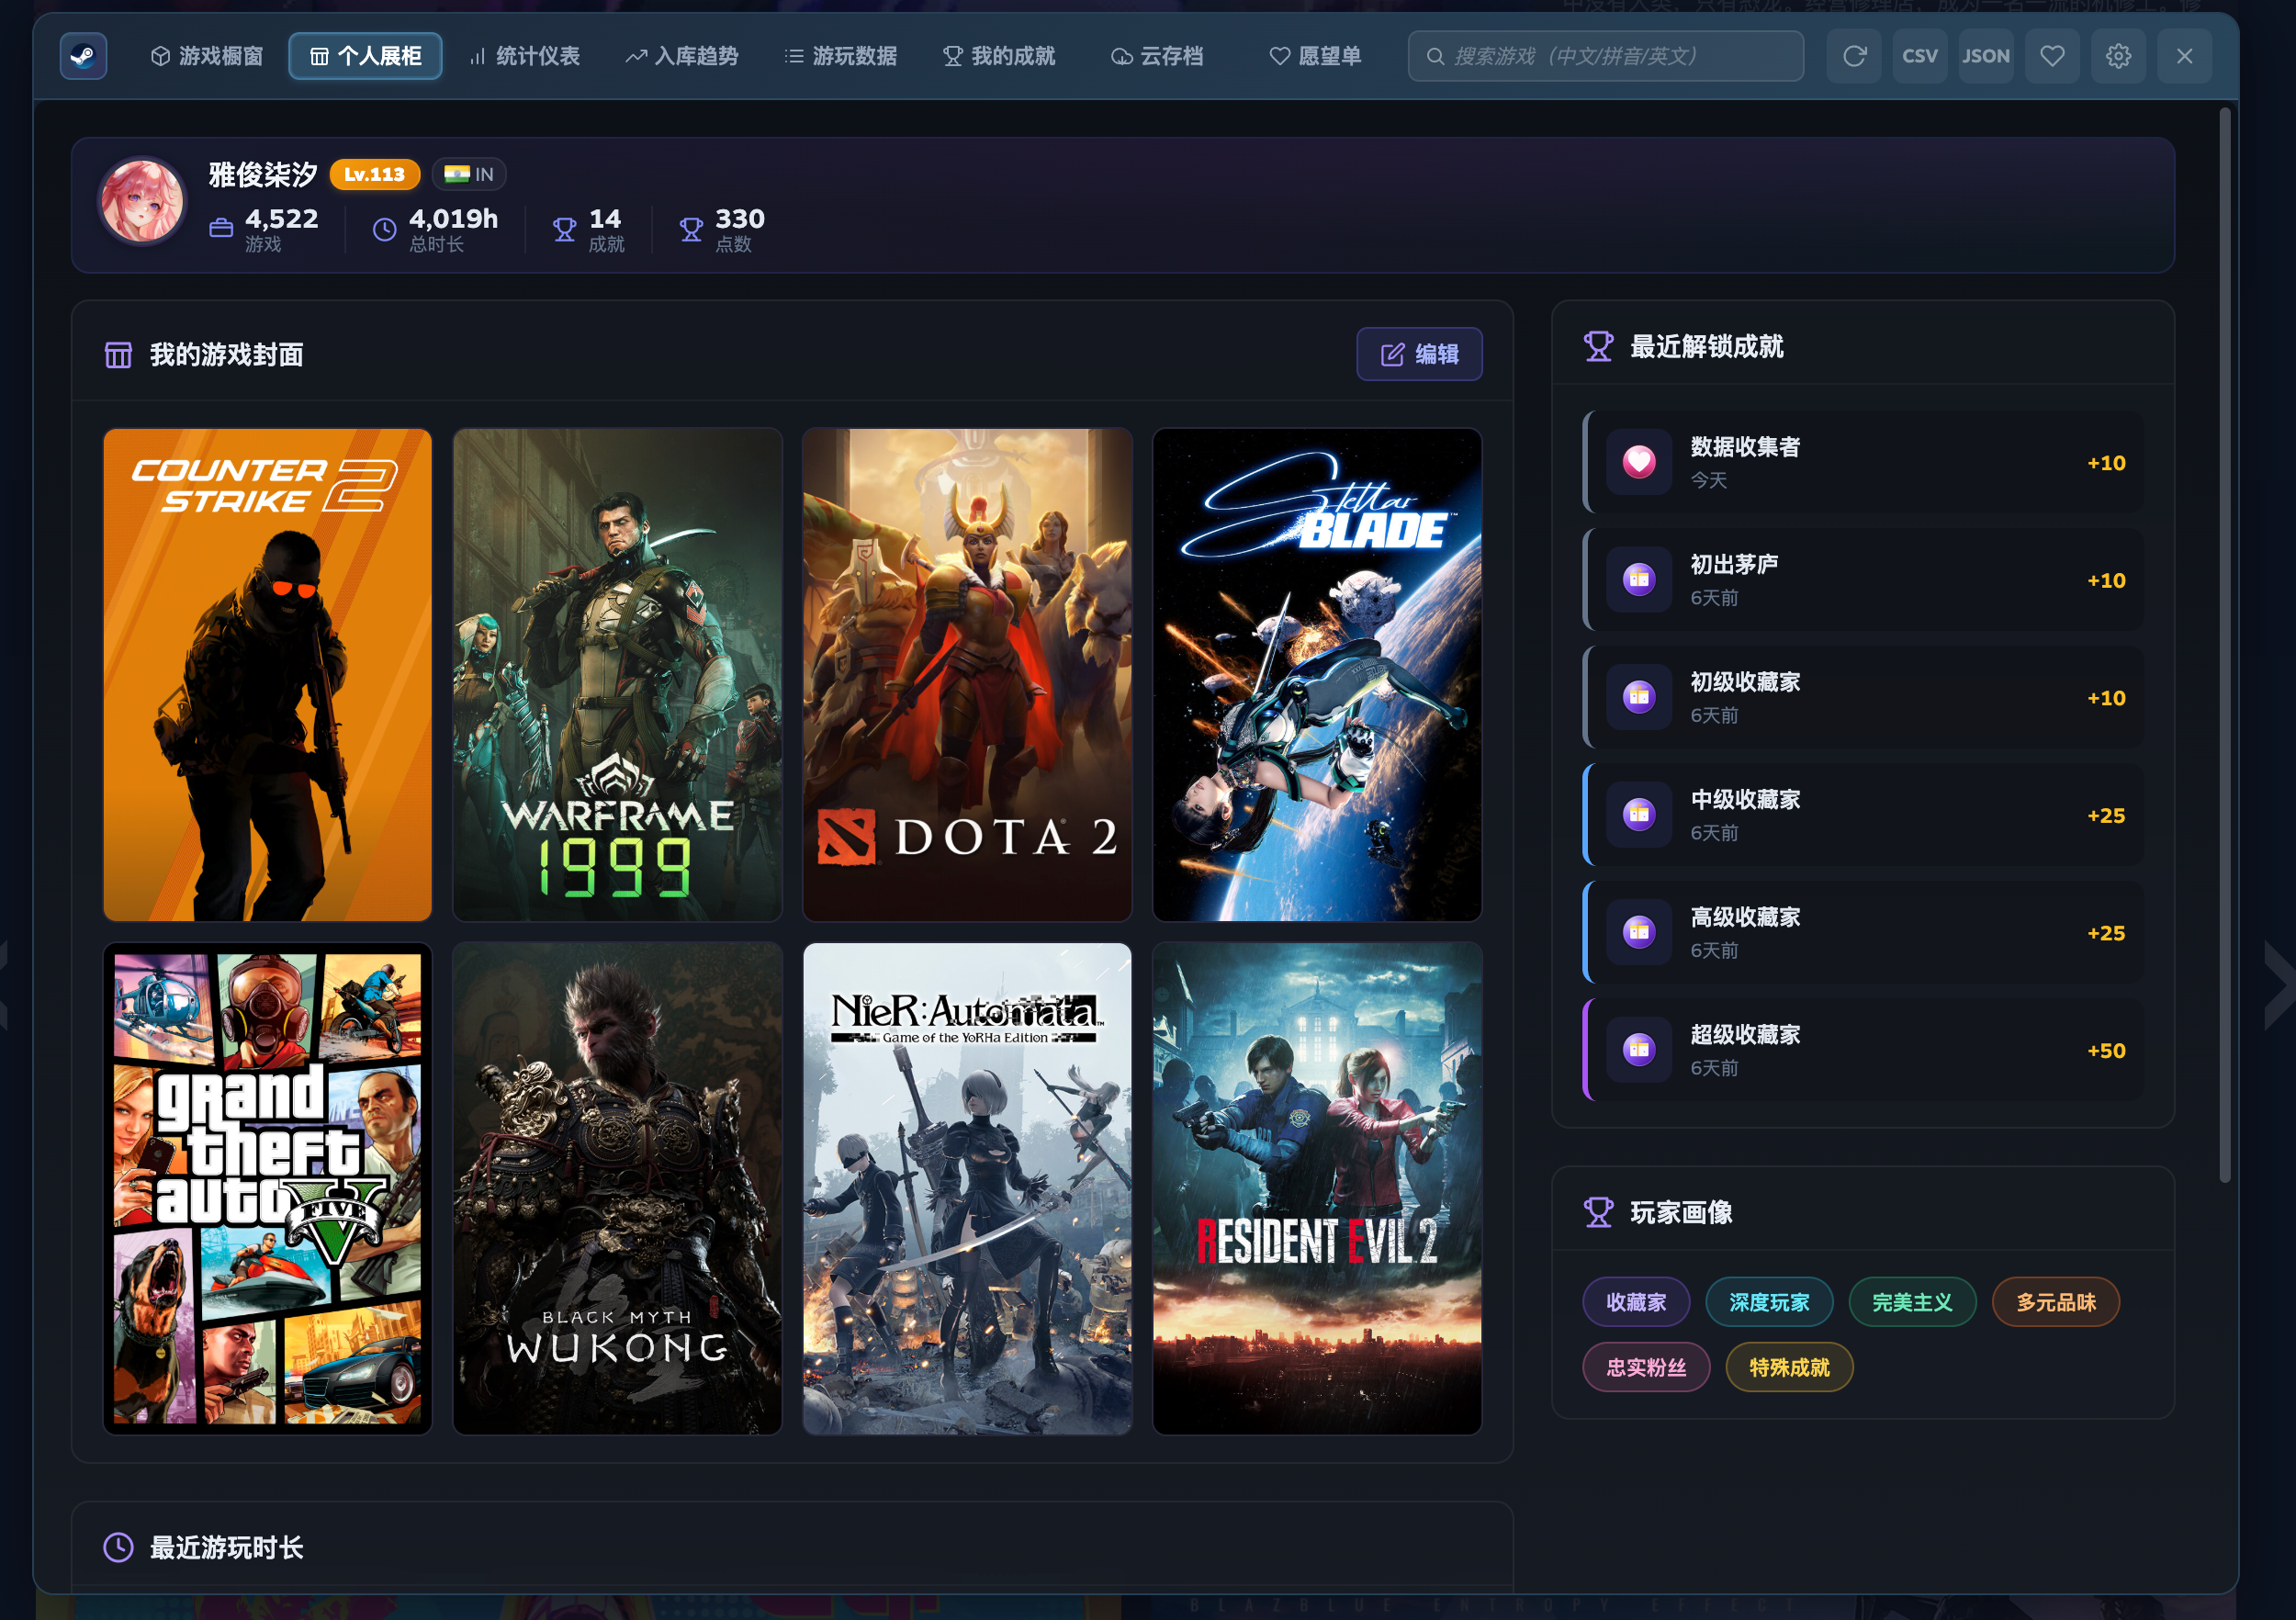2296x1620 pixels.
Task: Select the Dota 2 cover
Action: pos(968,675)
